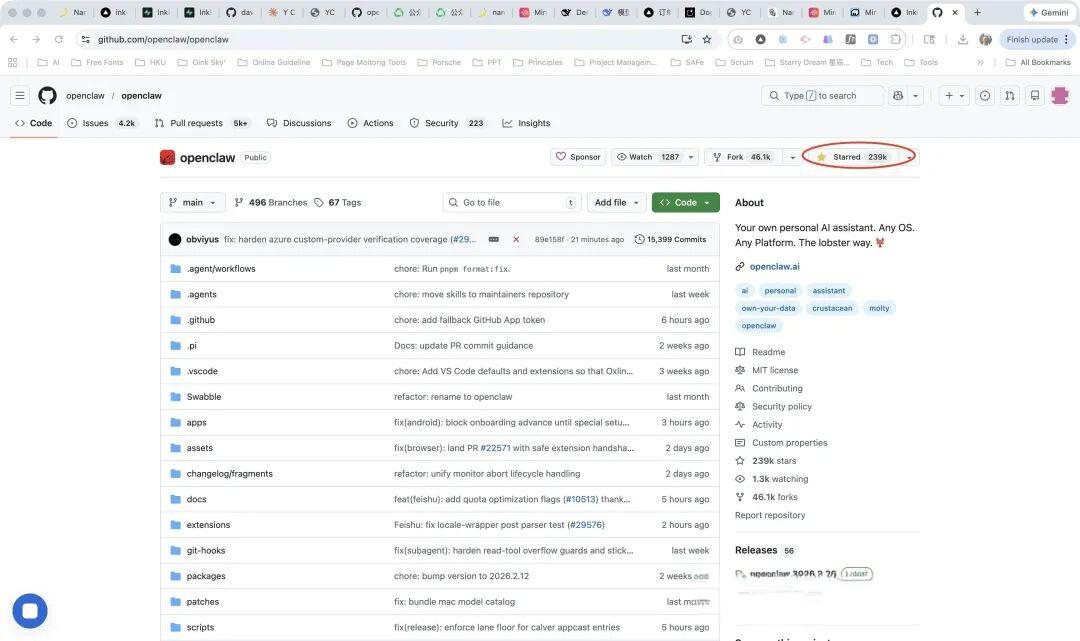The width and height of the screenshot is (1080, 641).
Task: Star toggle: click the Starred button
Action: click(854, 157)
